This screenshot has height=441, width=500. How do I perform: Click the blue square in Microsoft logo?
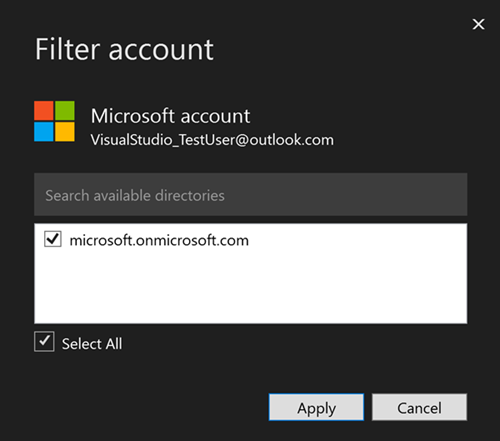(44, 132)
